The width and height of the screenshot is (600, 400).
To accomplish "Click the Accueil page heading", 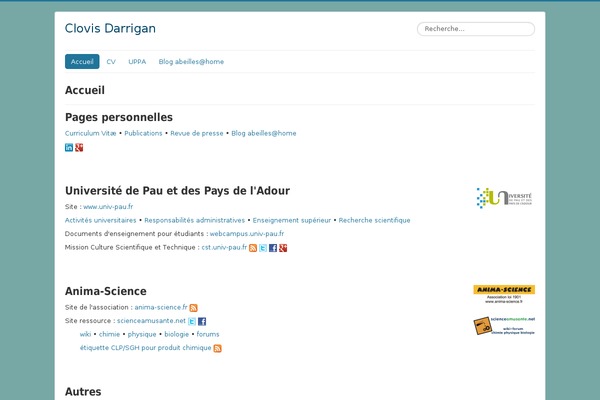I will tap(85, 90).
